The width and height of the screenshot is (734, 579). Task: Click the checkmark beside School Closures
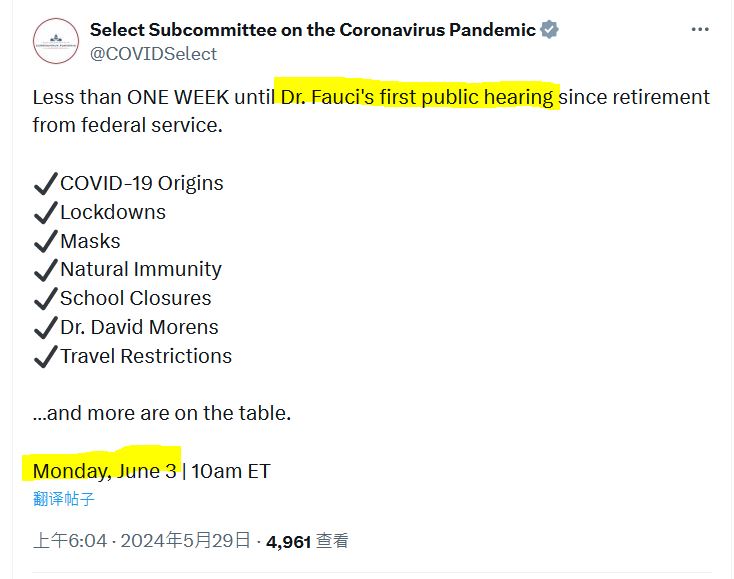pos(45,299)
